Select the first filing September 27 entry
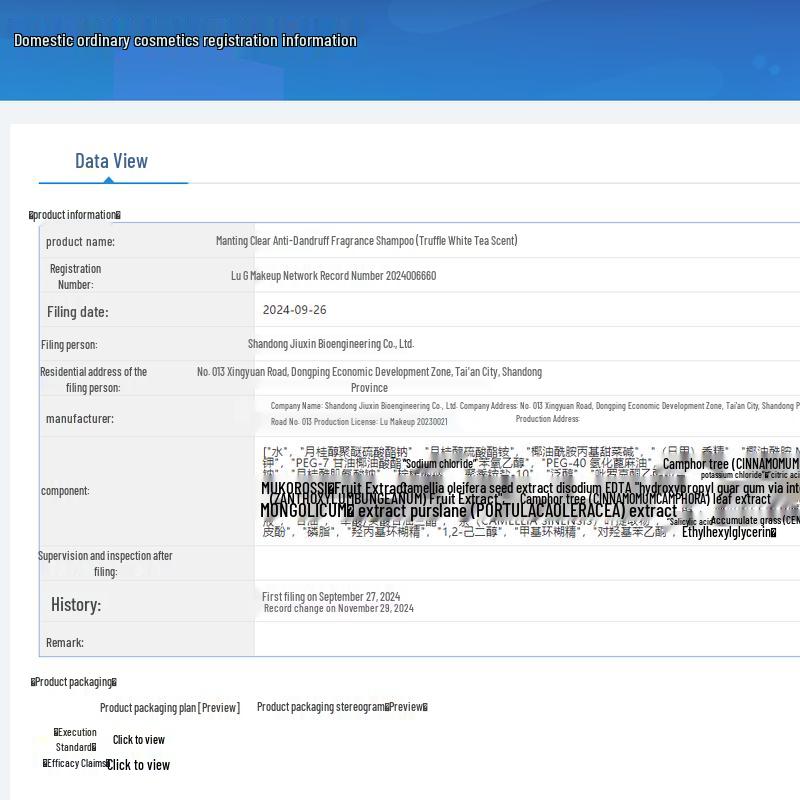This screenshot has height=800, width=800. [x=330, y=597]
